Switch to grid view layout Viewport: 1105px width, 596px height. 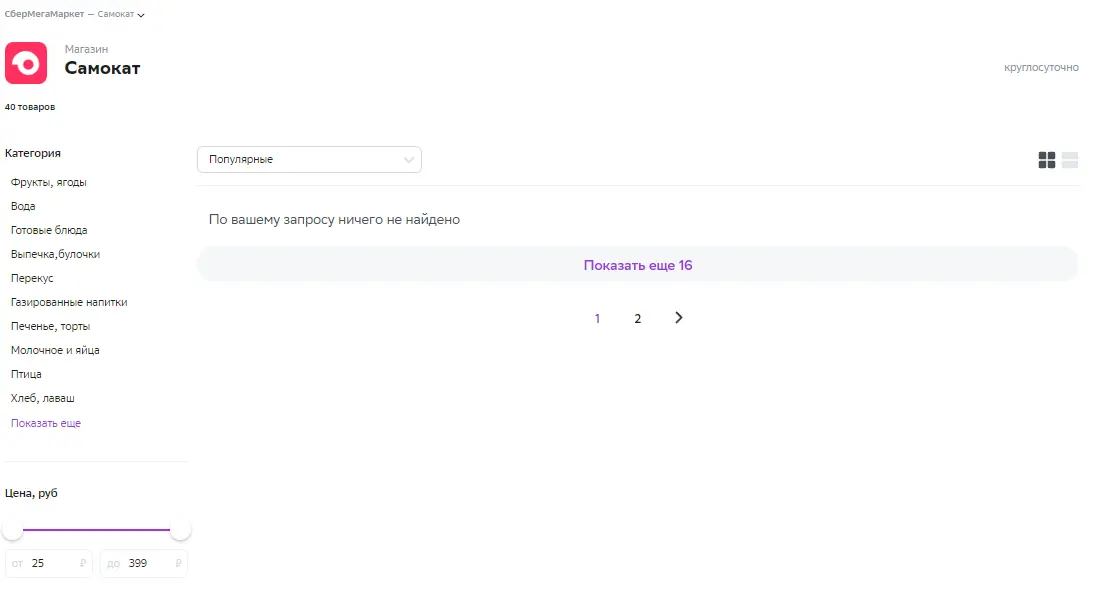1047,160
